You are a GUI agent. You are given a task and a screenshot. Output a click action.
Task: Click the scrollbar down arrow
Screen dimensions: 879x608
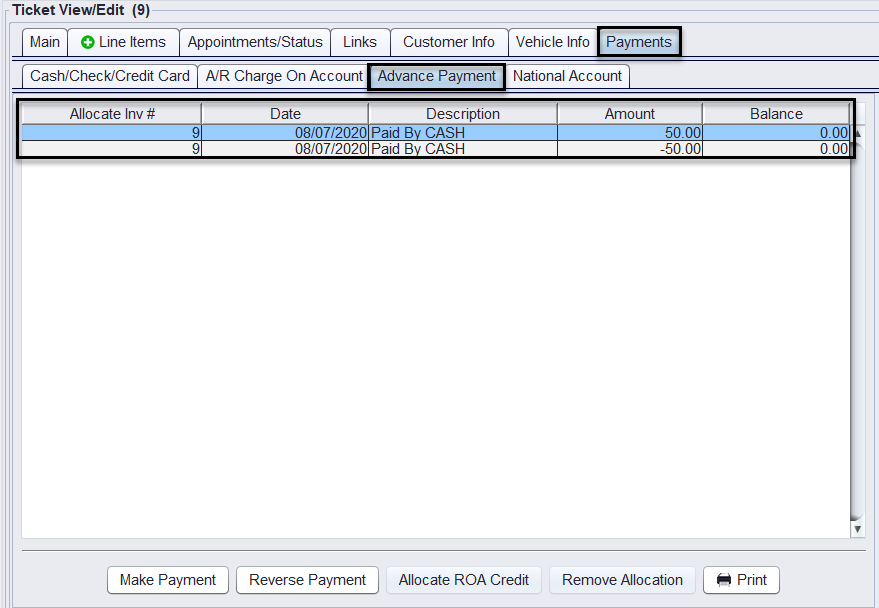(x=856, y=527)
